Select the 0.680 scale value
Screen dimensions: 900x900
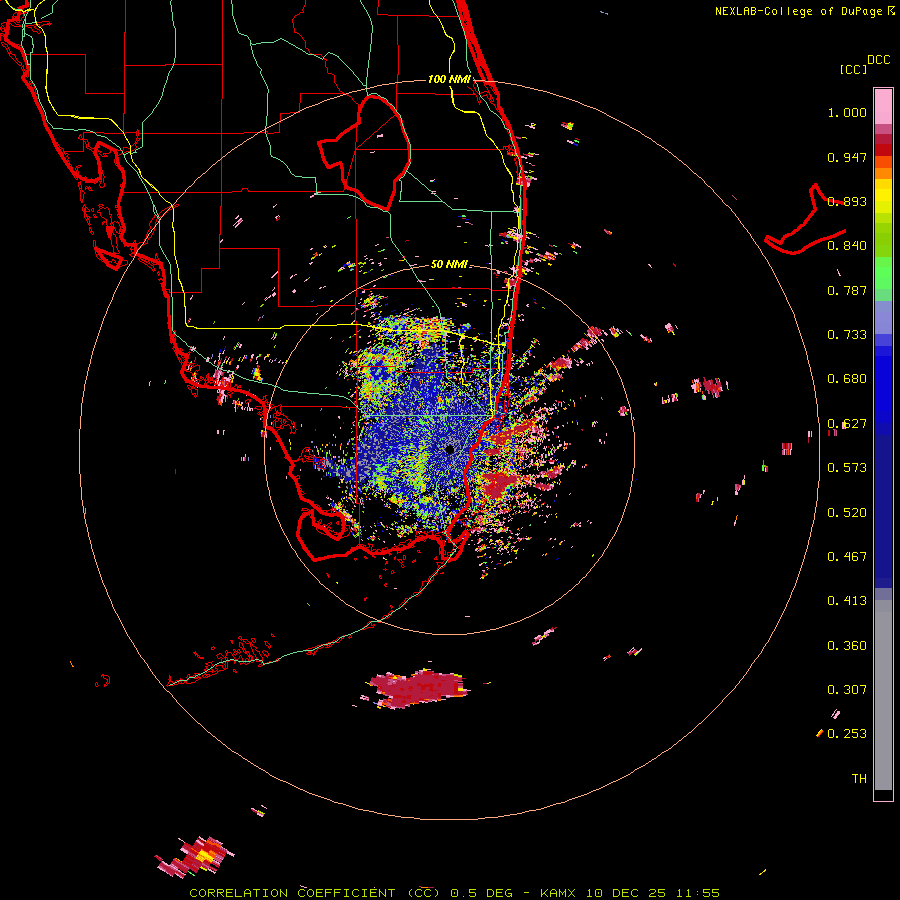[847, 379]
